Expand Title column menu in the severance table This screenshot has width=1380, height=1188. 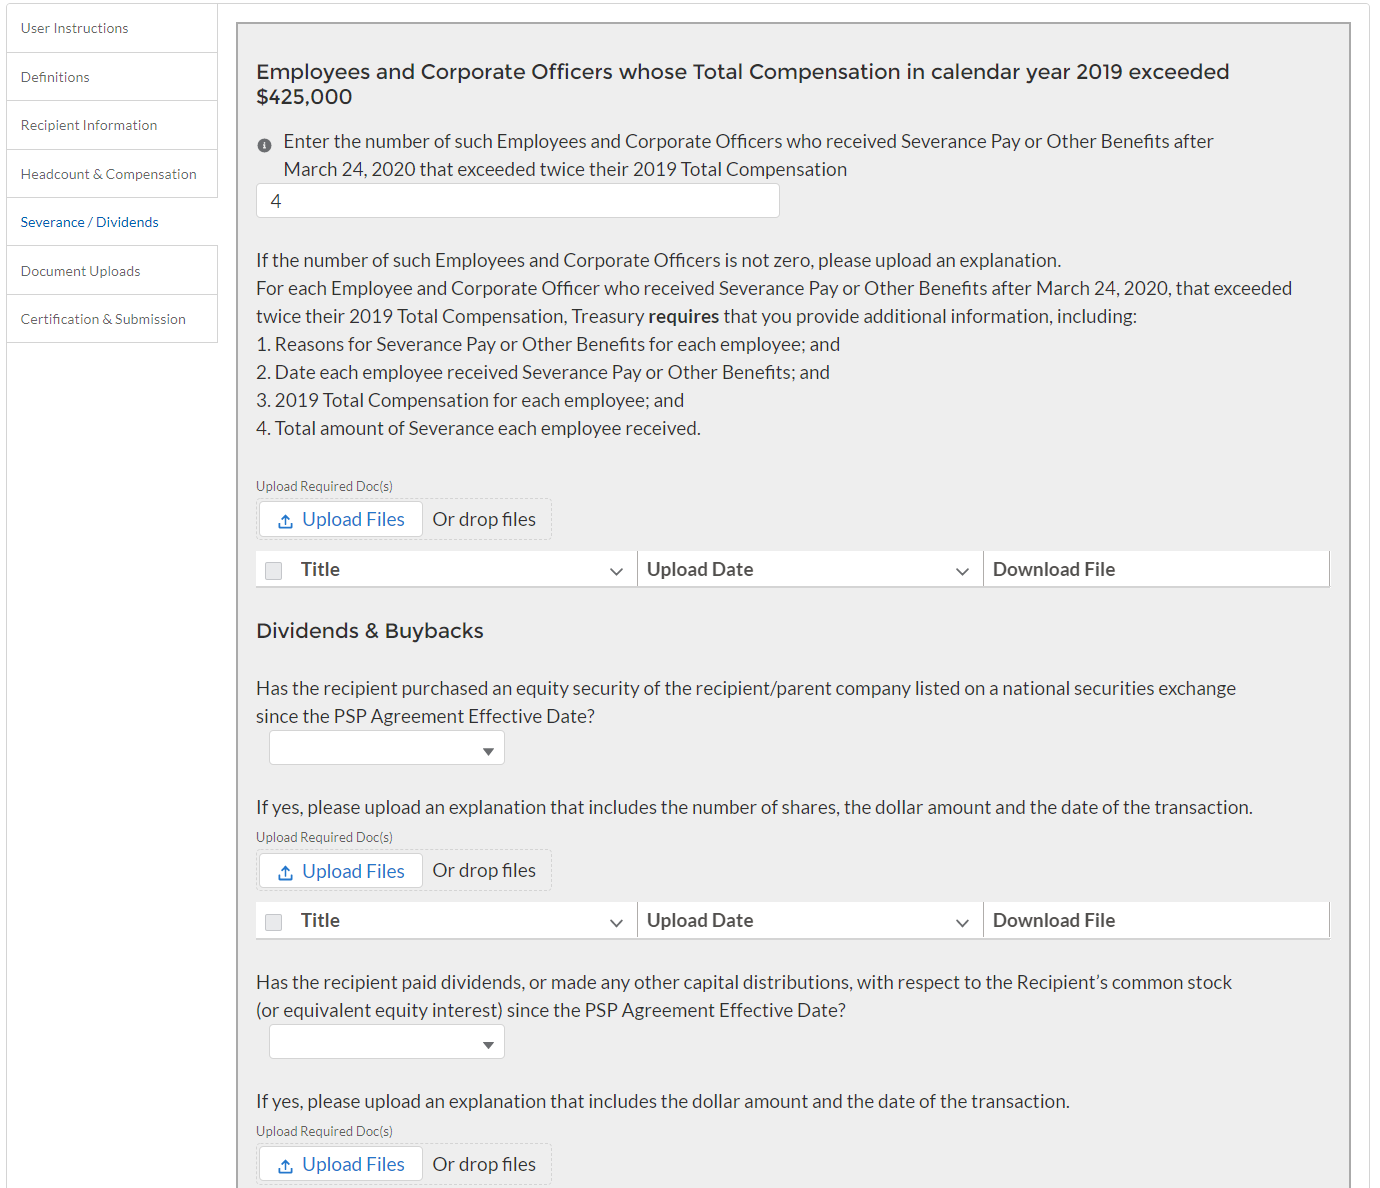[x=616, y=571]
